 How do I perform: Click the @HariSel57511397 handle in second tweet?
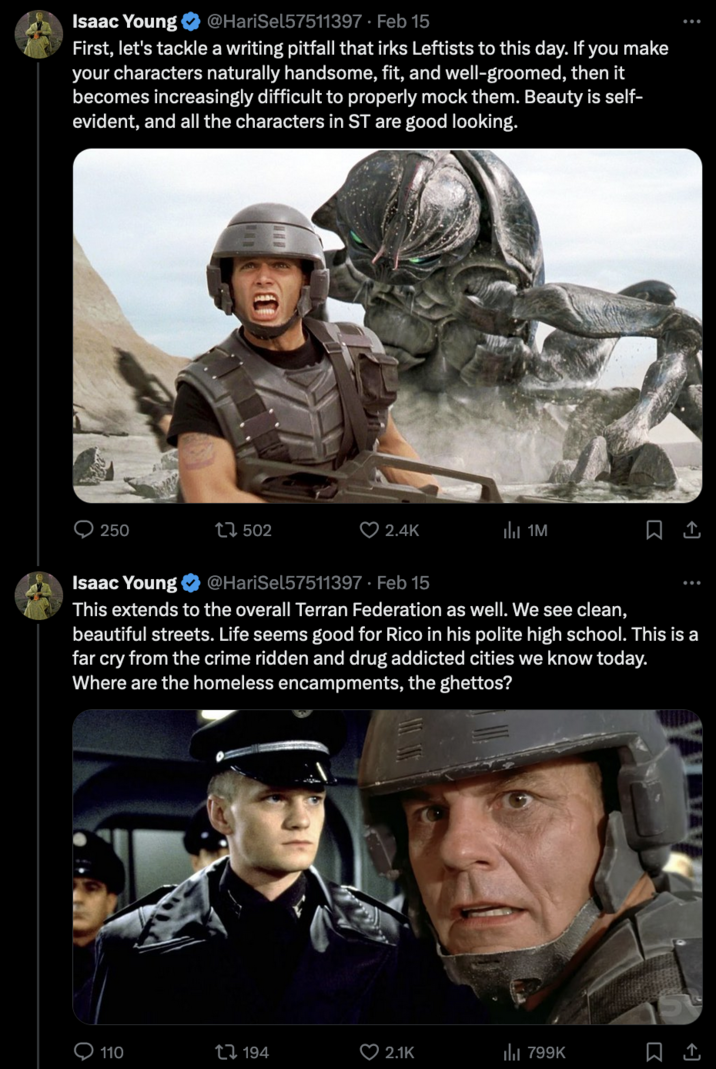point(284,583)
